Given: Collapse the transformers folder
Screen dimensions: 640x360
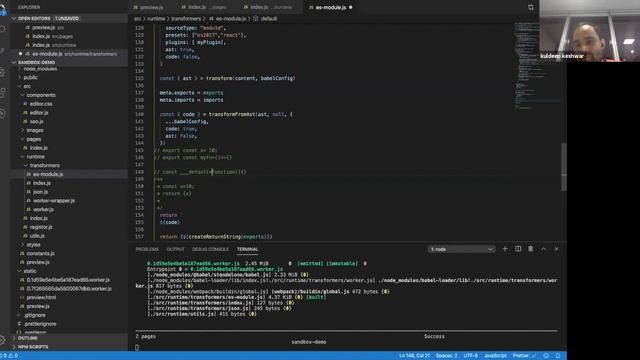Looking at the screenshot, I should 44,165.
